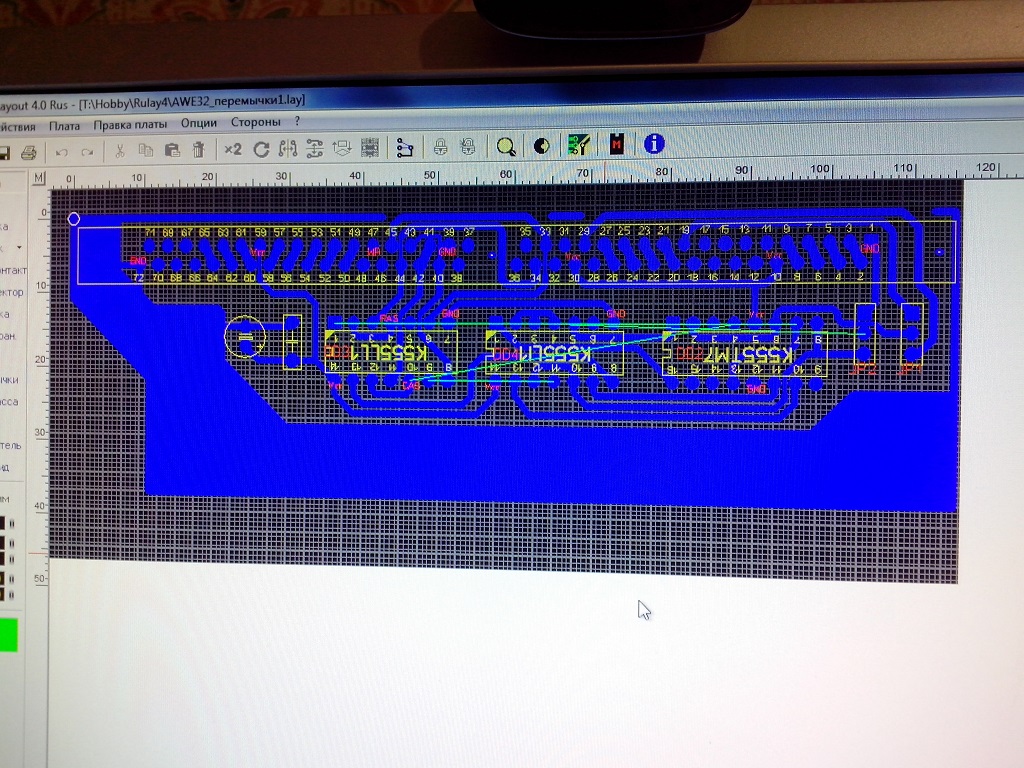Open the ? help menu
1024x768 pixels.
(x=297, y=121)
